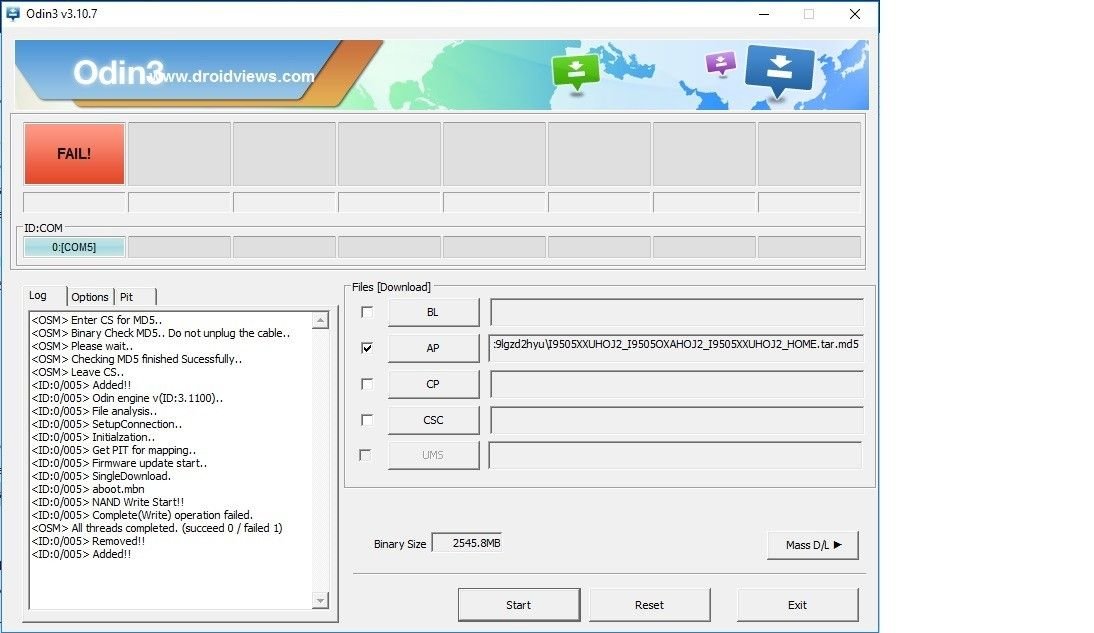Screen dimensions: 1094x633
Task: Click the purple download icon in banner
Action: coord(721,64)
